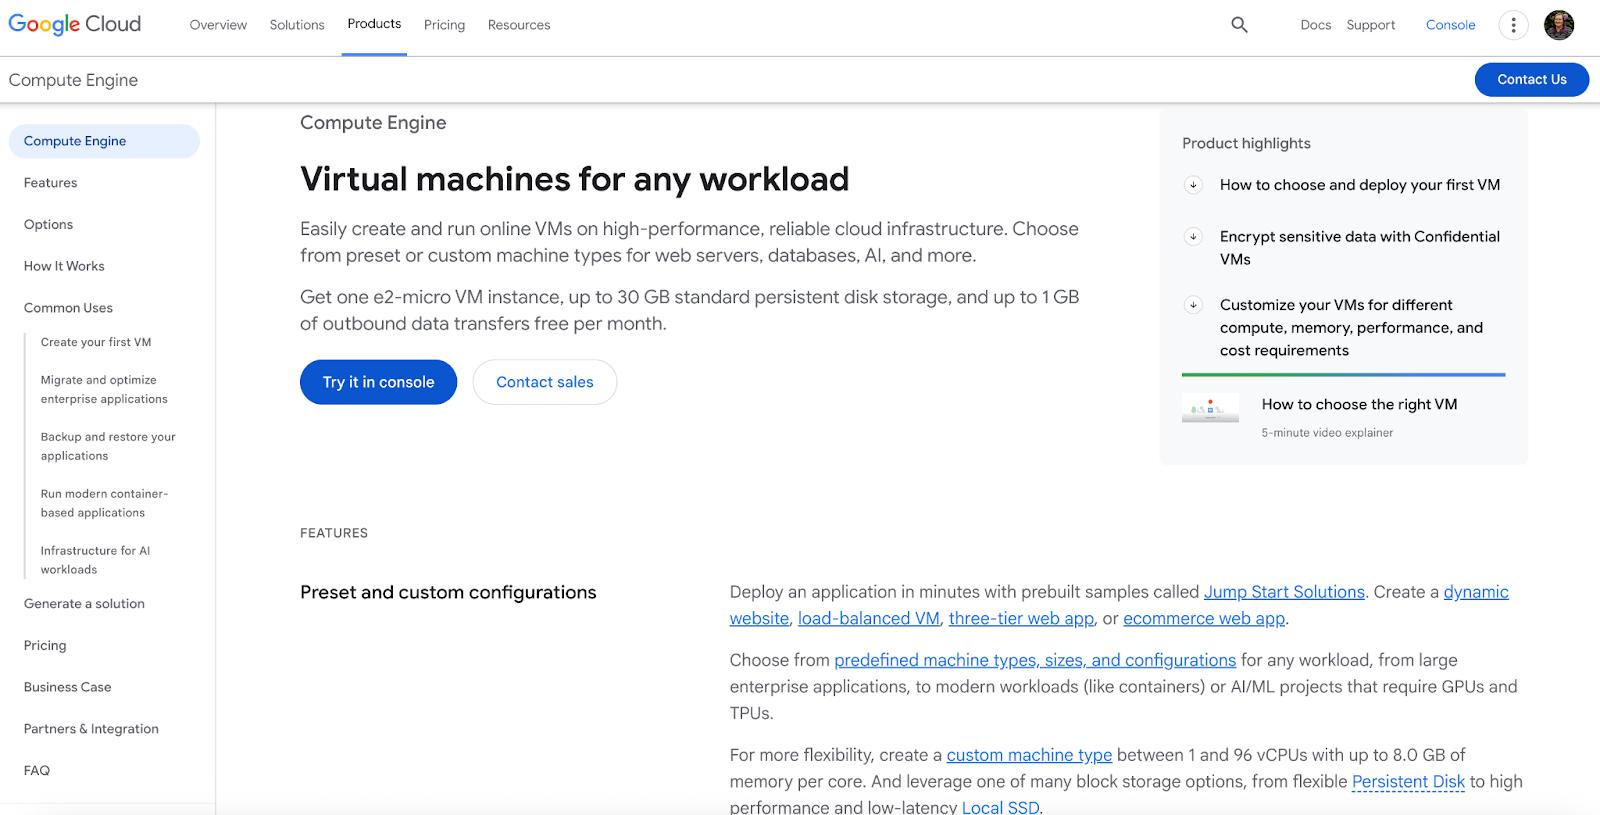
Task: Click 'How to choose and deploy your first VM' text
Action: pos(1360,185)
